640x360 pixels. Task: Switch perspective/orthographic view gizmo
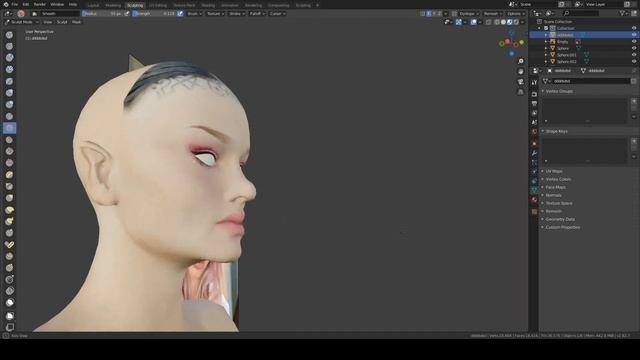click(x=520, y=92)
